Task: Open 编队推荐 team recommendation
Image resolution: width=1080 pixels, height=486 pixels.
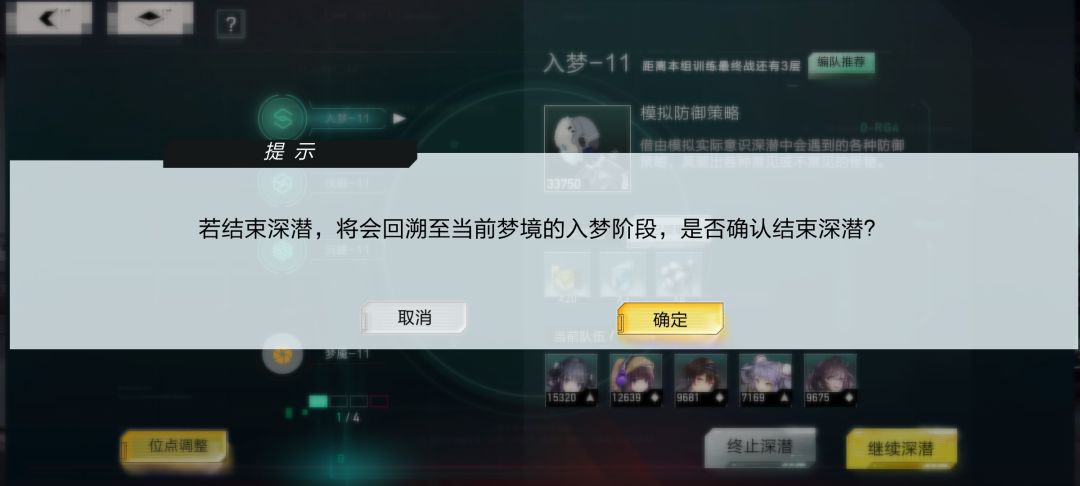Action: coord(841,63)
